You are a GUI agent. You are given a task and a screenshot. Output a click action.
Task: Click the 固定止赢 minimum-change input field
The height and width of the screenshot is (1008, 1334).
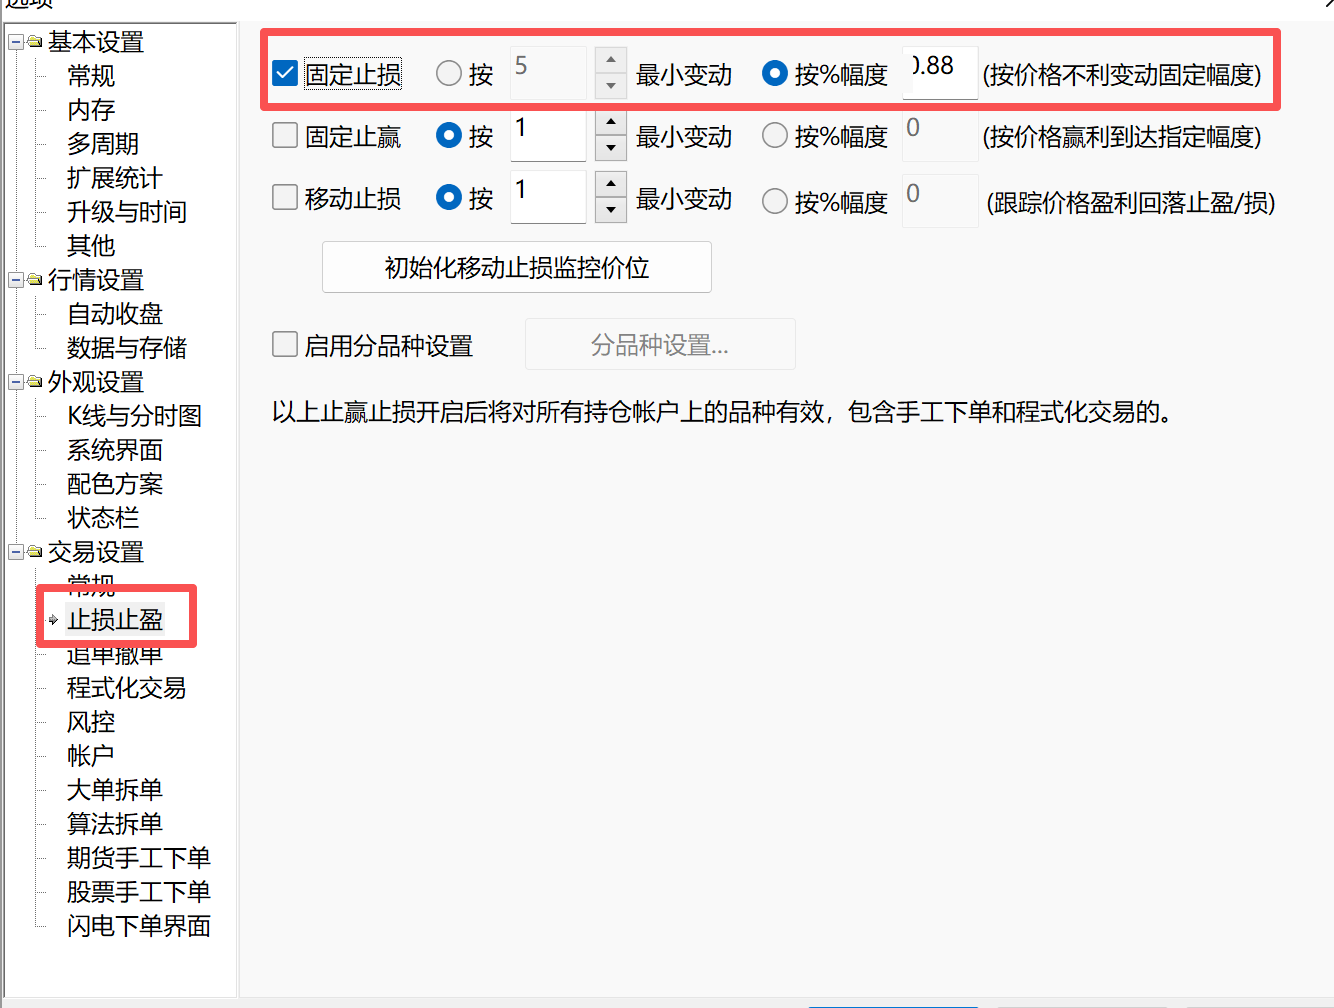[548, 135]
